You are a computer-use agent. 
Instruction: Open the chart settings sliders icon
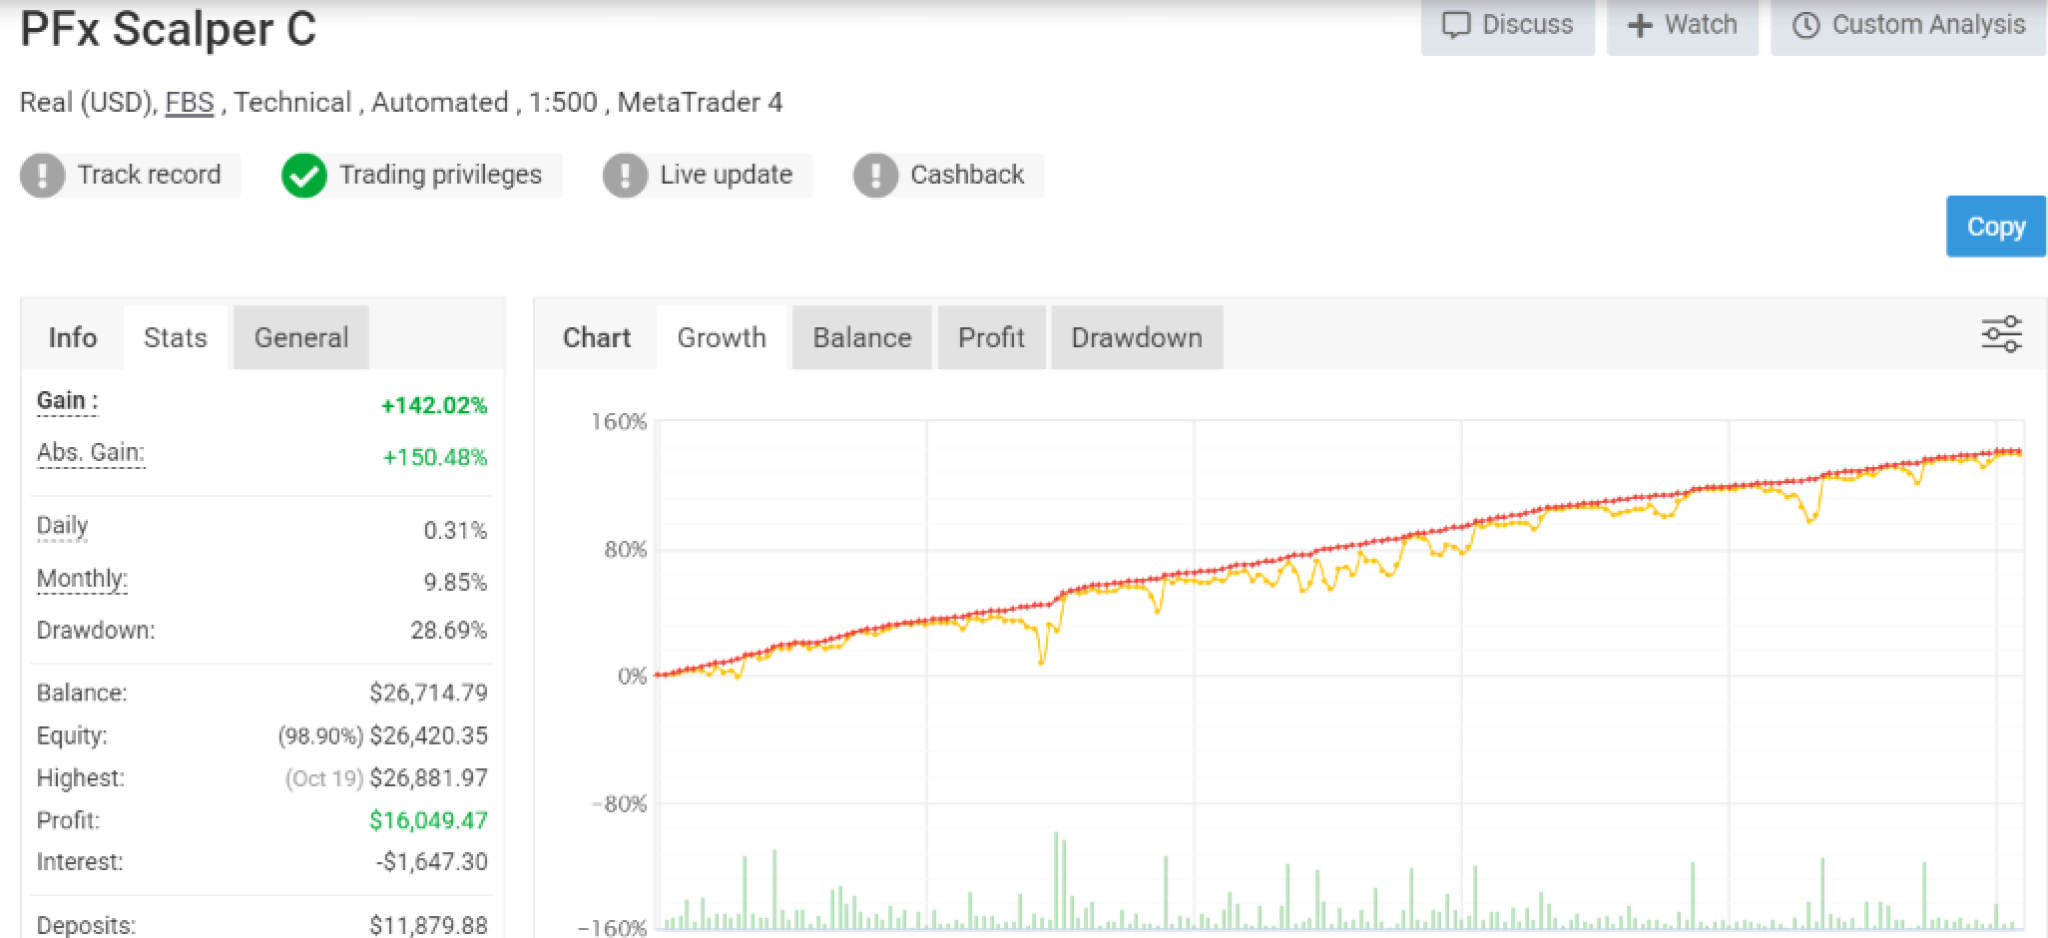coord(2001,335)
